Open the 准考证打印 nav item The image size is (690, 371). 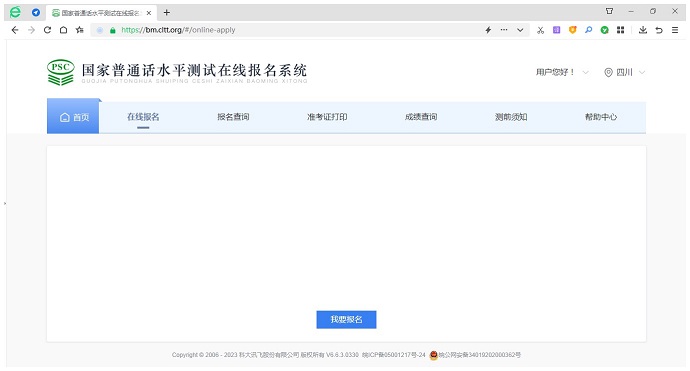point(327,117)
